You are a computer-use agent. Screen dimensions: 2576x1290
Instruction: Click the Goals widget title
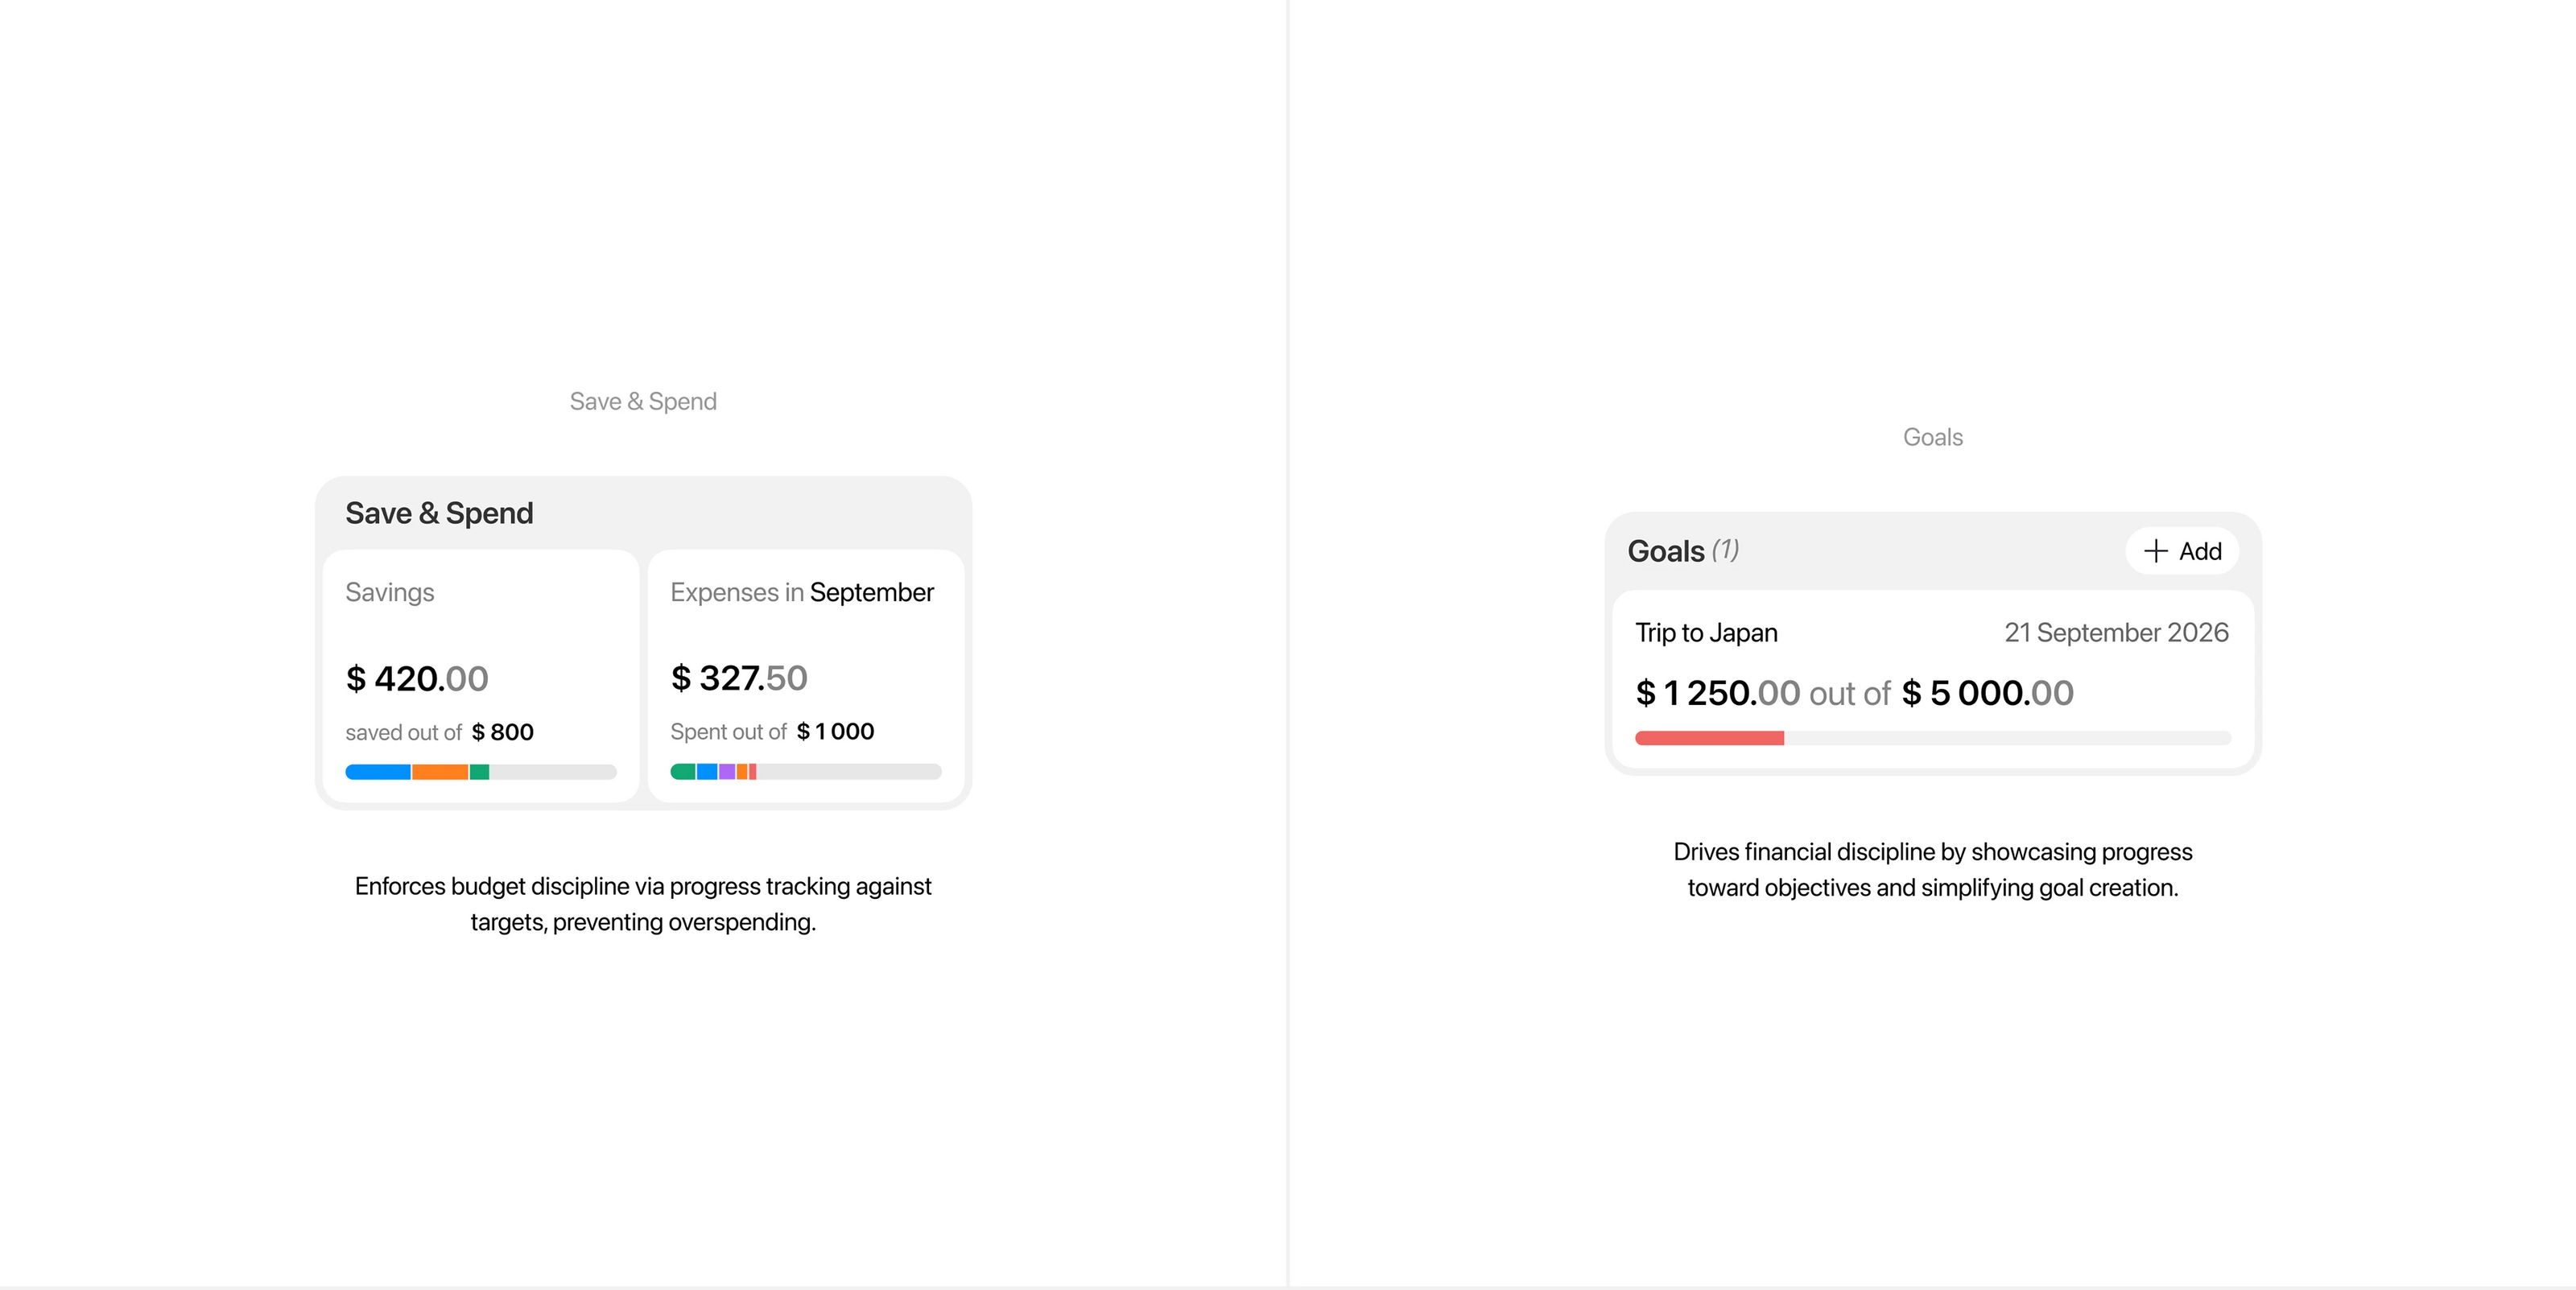click(x=1665, y=551)
